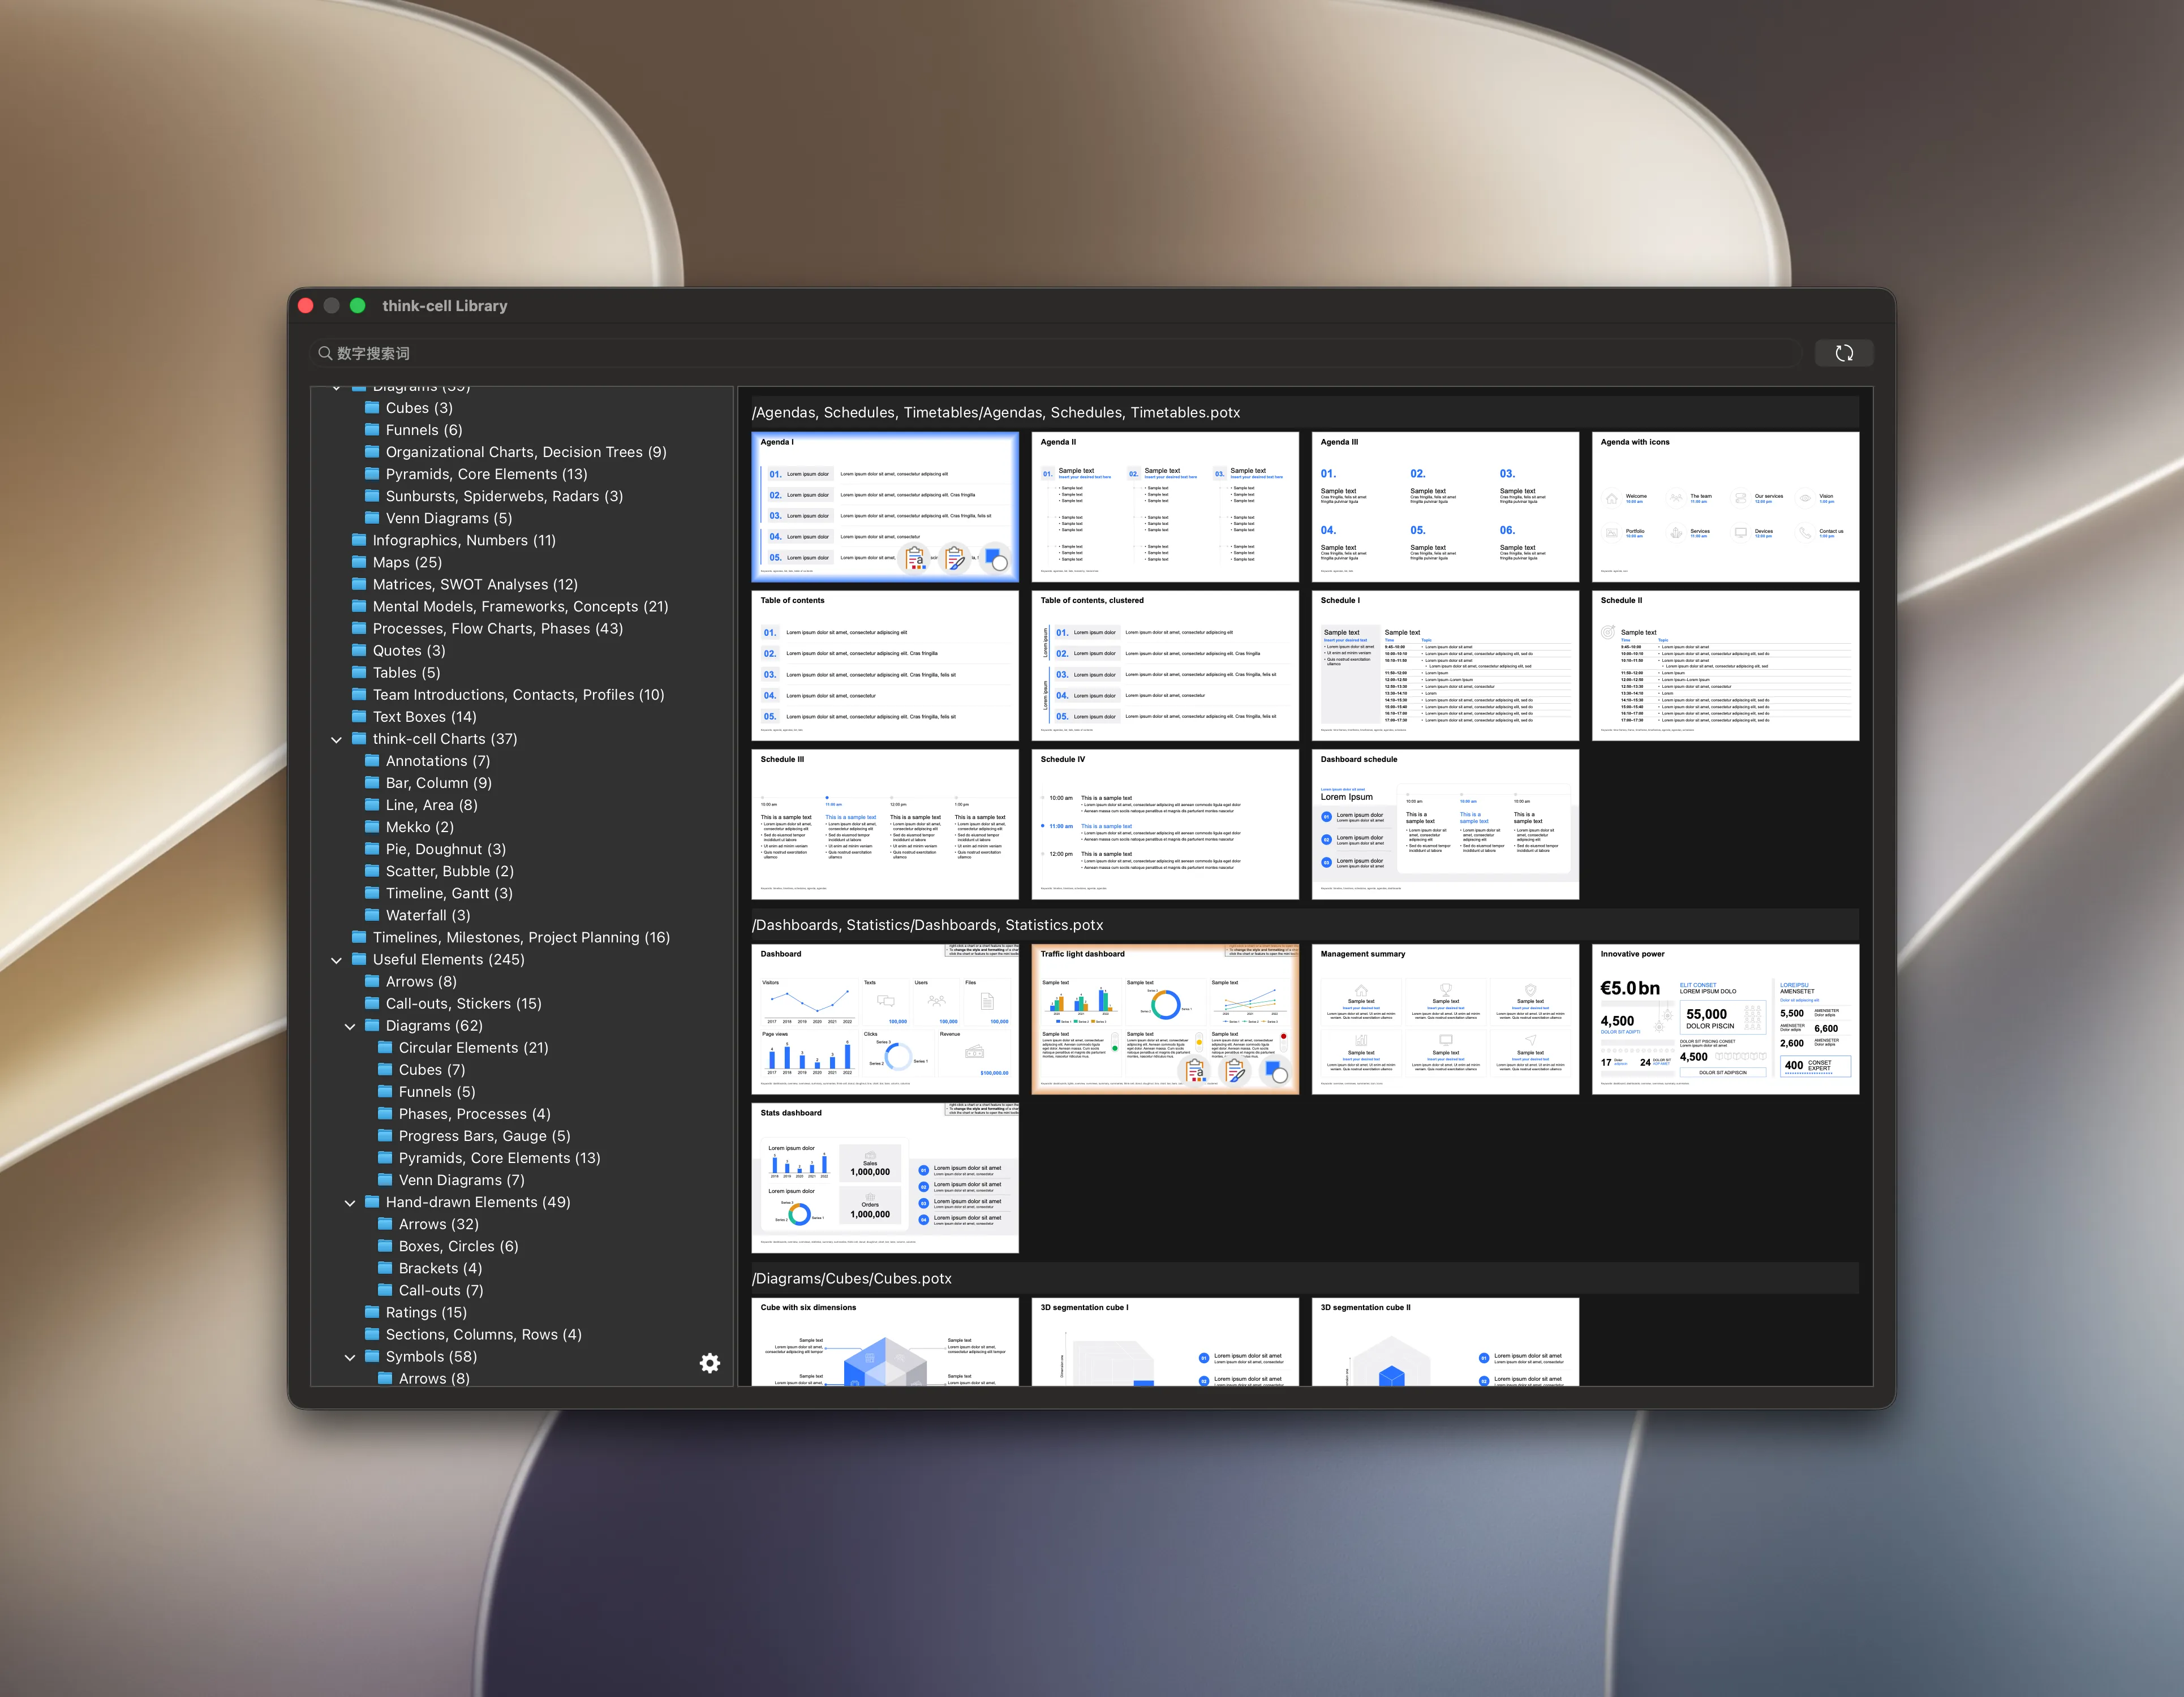This screenshot has width=2184, height=1697.
Task: Click paintbrush clipboard icon on Traffic light dashboard
Action: [x=1236, y=1071]
